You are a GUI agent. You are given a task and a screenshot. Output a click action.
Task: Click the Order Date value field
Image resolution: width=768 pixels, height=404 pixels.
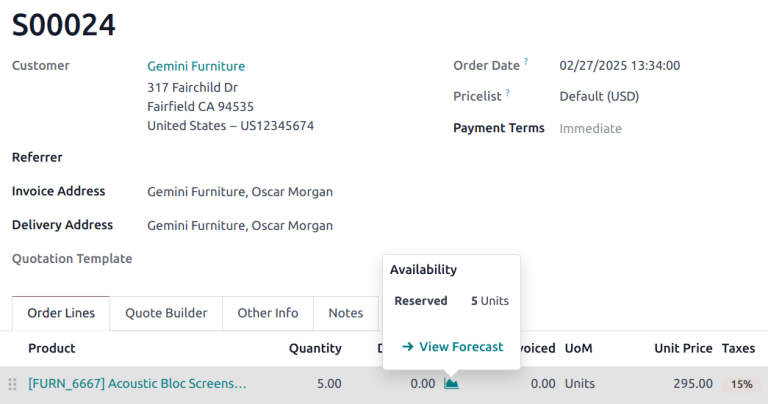click(620, 66)
